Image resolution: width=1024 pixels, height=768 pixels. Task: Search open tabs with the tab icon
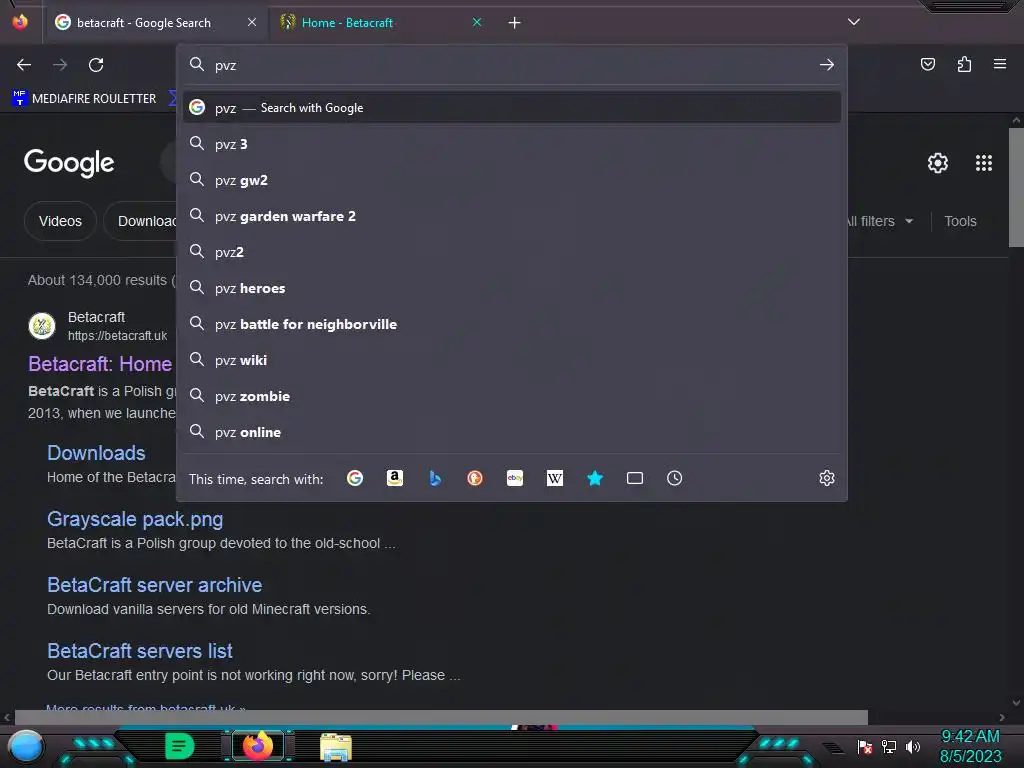635,478
